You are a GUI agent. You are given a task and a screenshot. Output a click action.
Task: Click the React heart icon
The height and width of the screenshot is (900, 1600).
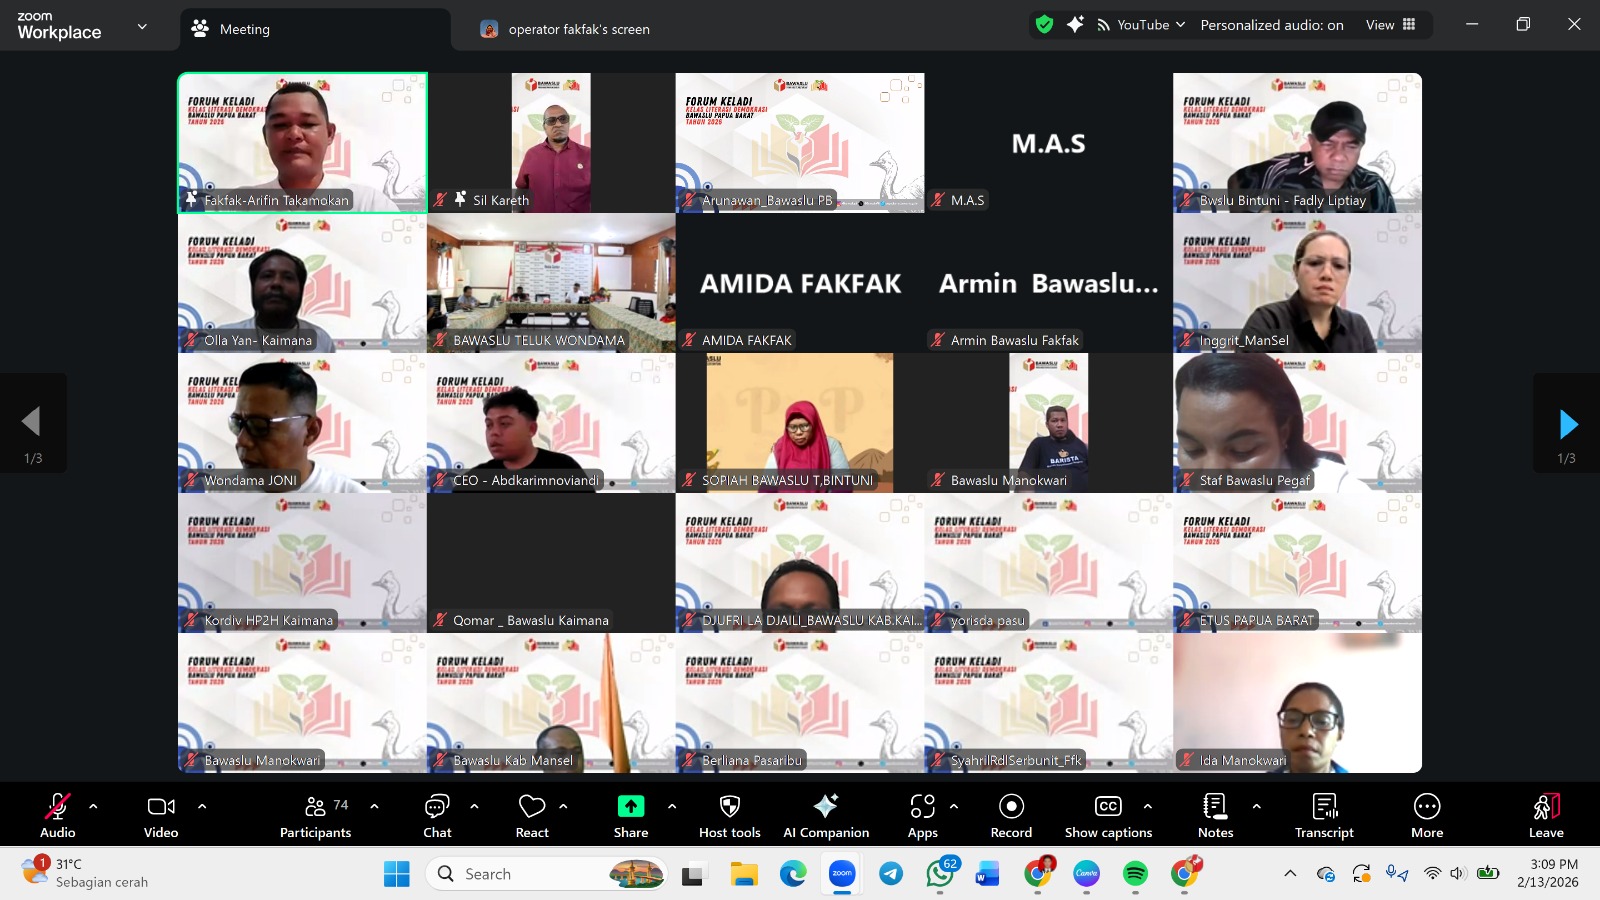tap(532, 815)
